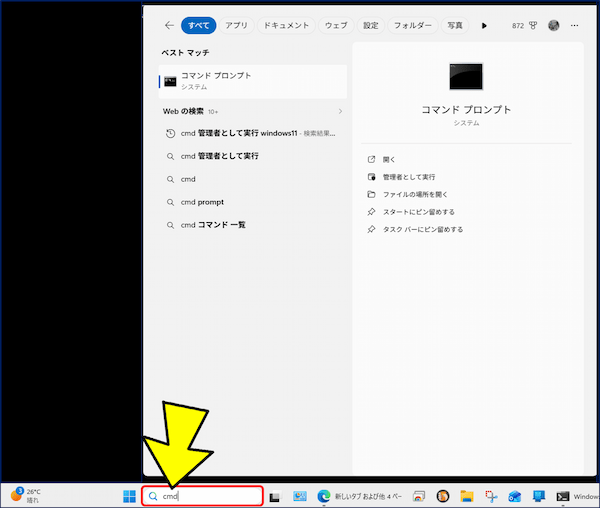Open the weather widget showing 26°C
This screenshot has width=600, height=508.
(x=25, y=495)
